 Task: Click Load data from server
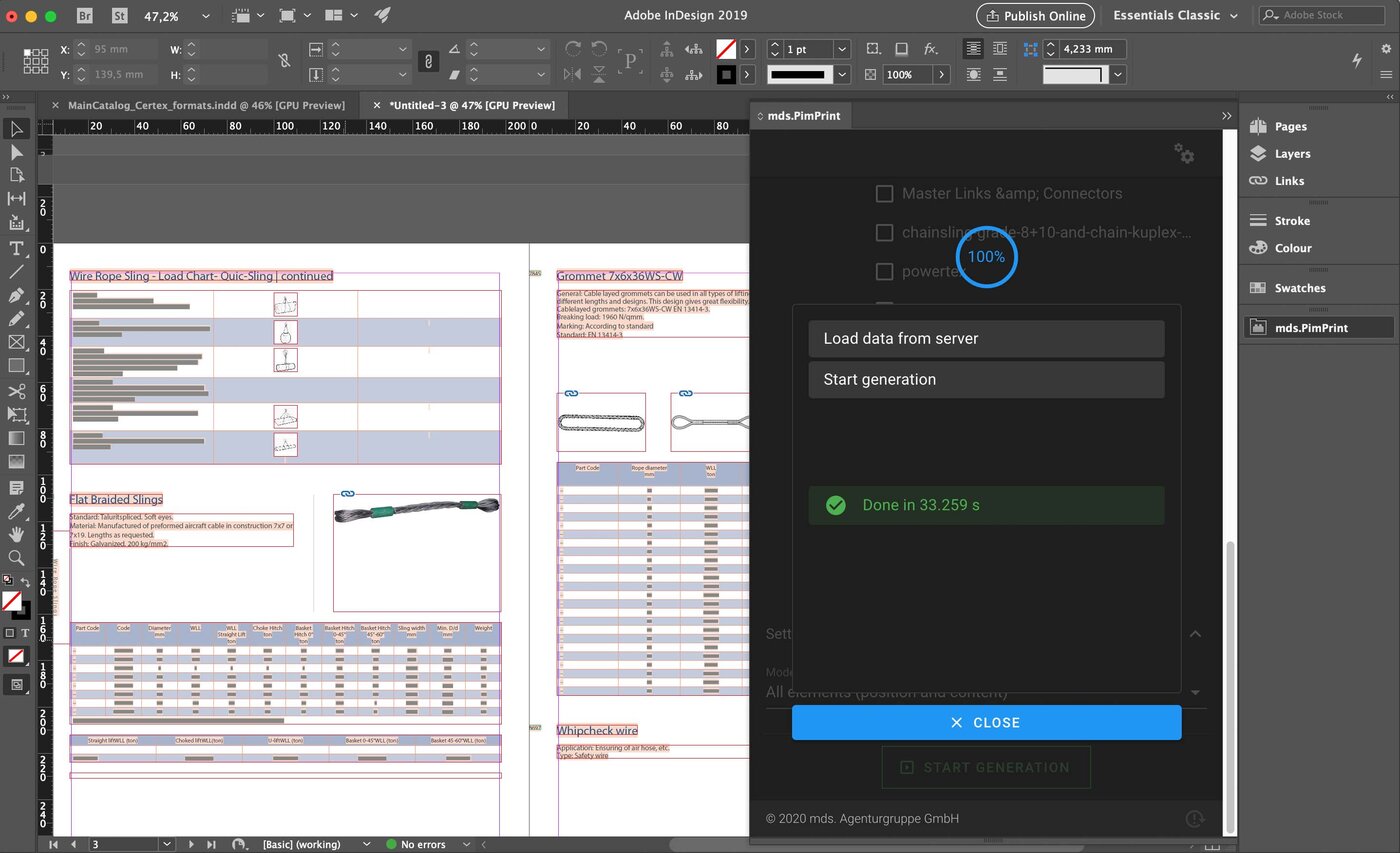986,339
